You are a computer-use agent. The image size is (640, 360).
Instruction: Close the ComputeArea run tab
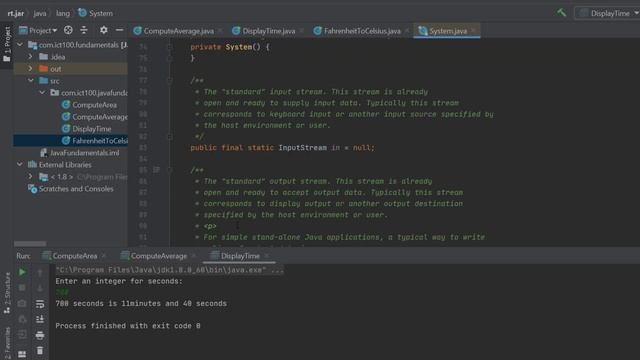tap(104, 256)
